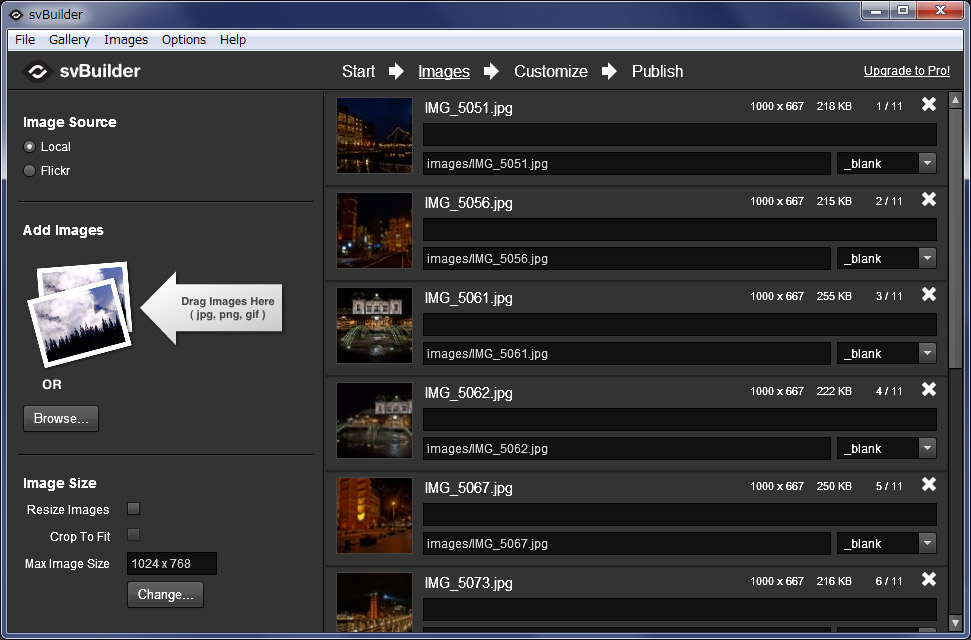The width and height of the screenshot is (971, 640).
Task: Click the X icon for IMG_5062.jpg
Action: [928, 390]
